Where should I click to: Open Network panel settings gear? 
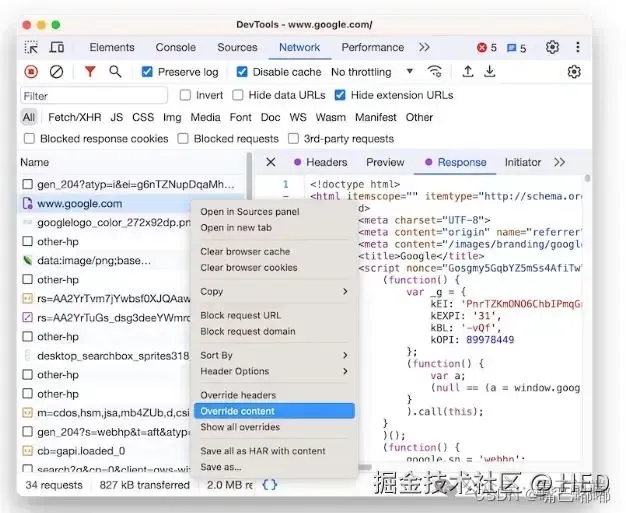point(574,72)
